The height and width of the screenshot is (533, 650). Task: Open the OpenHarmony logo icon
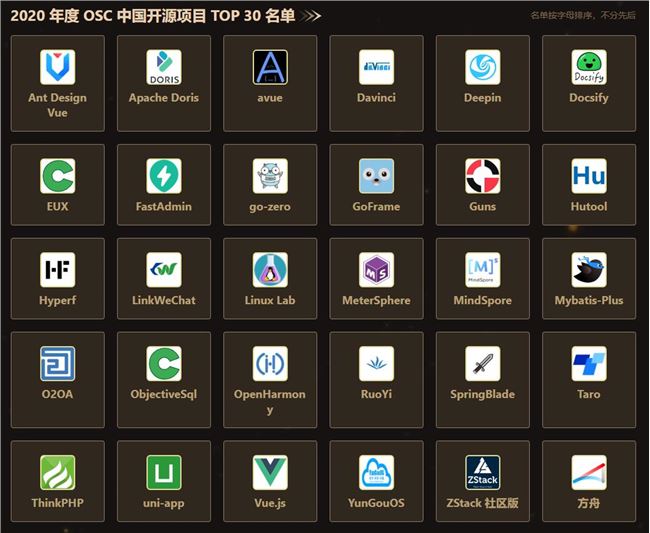(x=270, y=363)
